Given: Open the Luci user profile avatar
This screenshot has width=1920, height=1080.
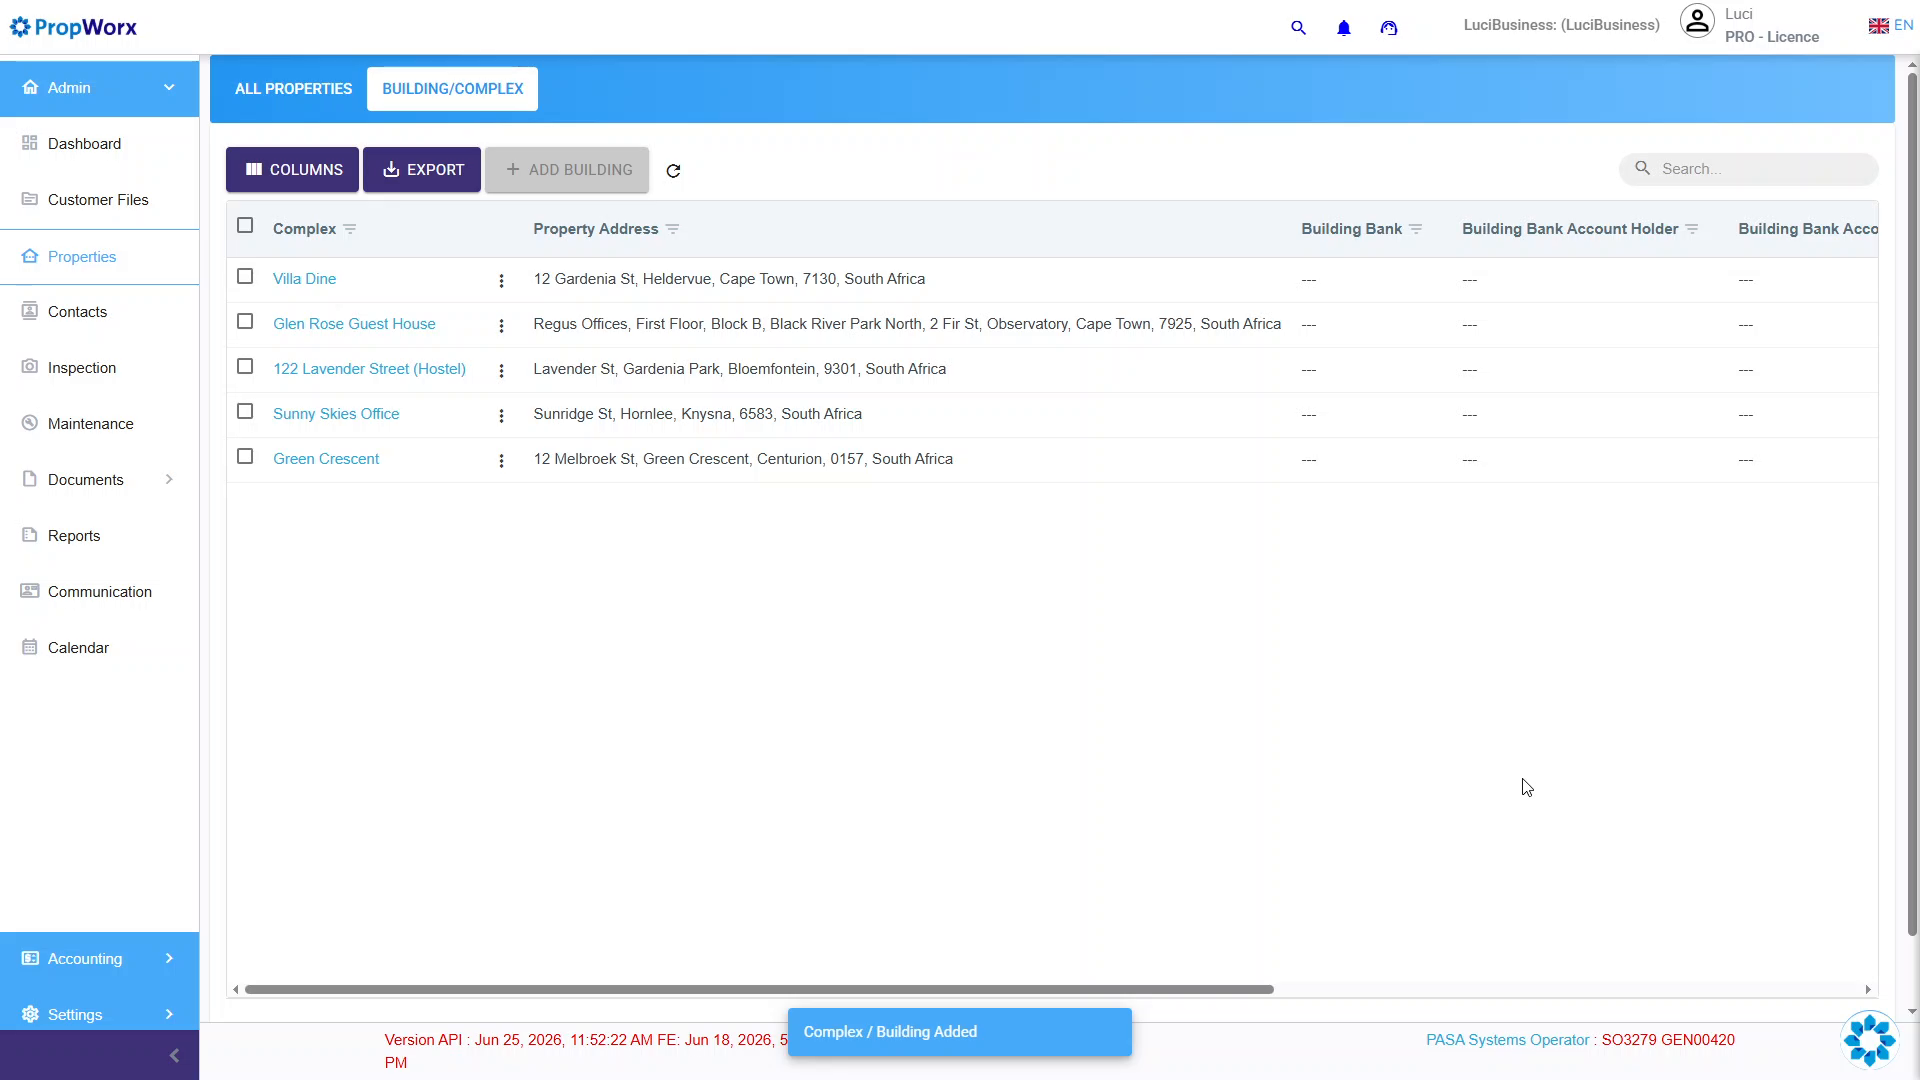Looking at the screenshot, I should pos(1697,21).
